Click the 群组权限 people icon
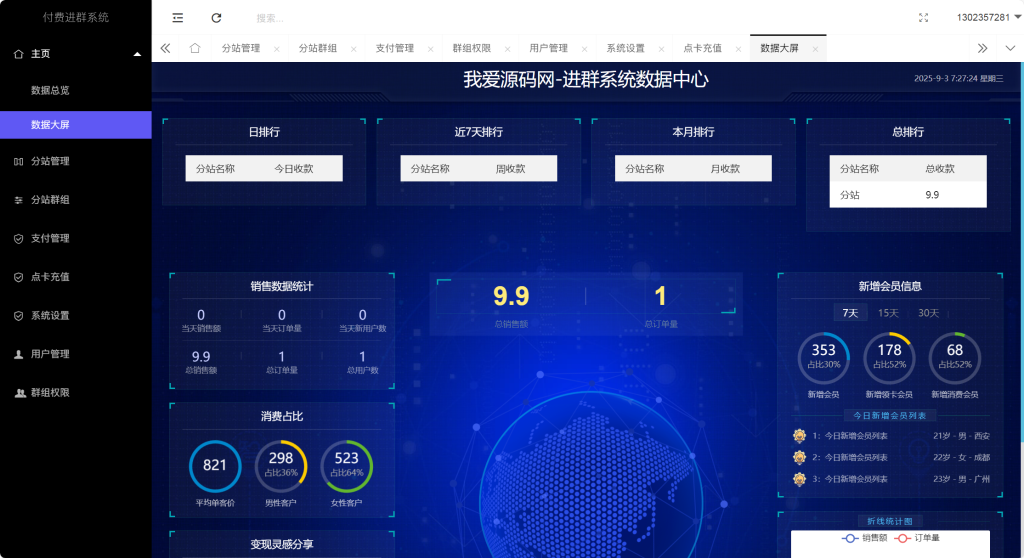The width and height of the screenshot is (1024, 558). pyautogui.click(x=20, y=393)
